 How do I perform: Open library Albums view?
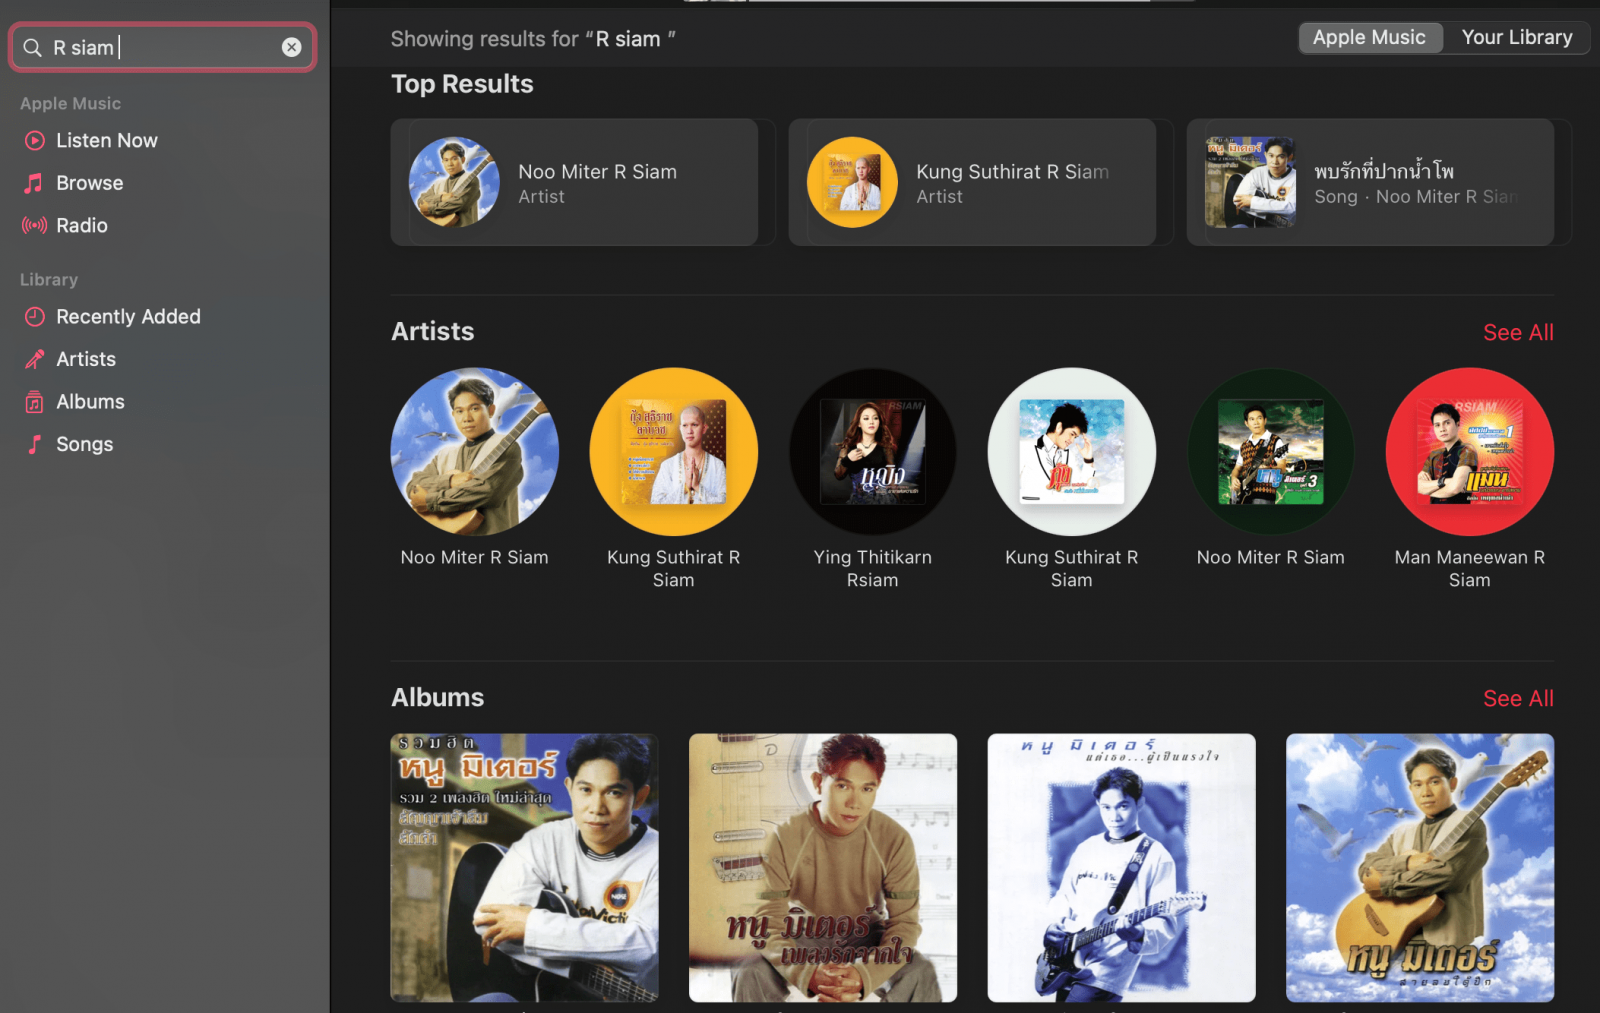click(90, 402)
